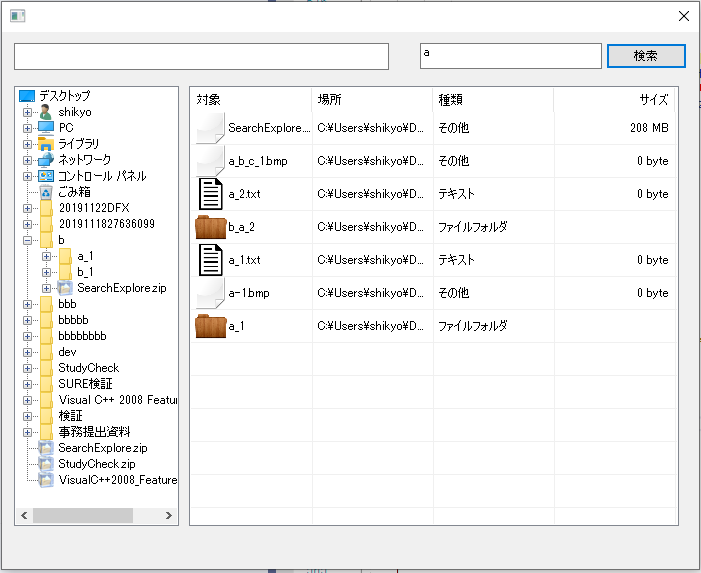The width and height of the screenshot is (701, 573).
Task: Click the 0 byte size of a_1.txt
Action: [653, 260]
